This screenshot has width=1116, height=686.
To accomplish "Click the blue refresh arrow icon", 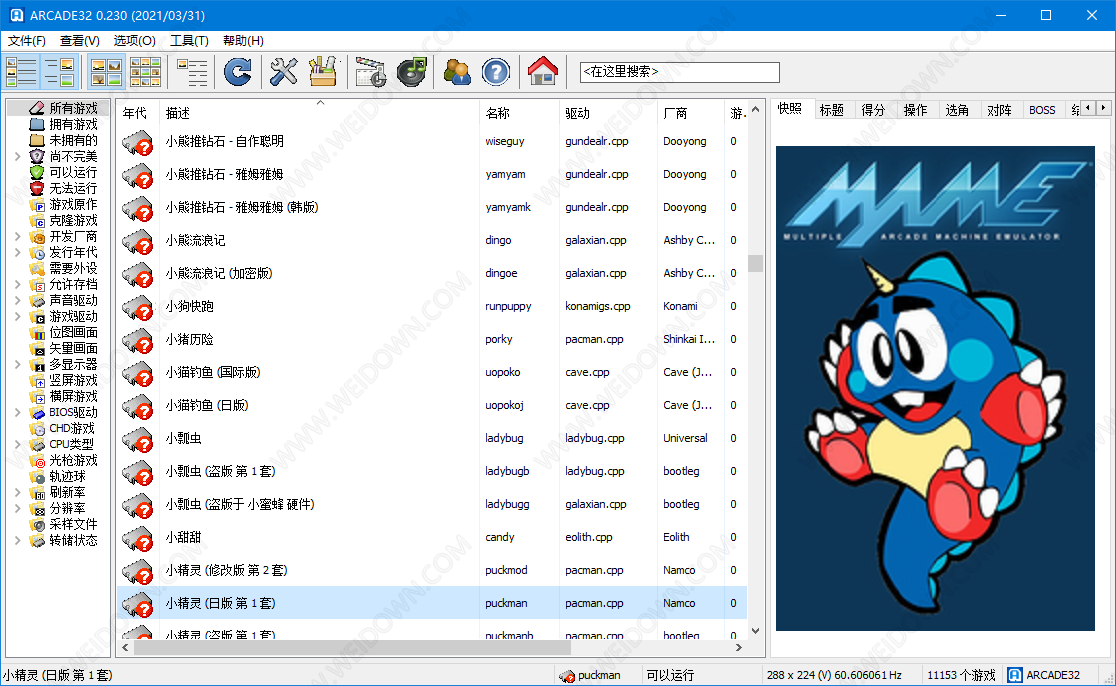I will (238, 72).
